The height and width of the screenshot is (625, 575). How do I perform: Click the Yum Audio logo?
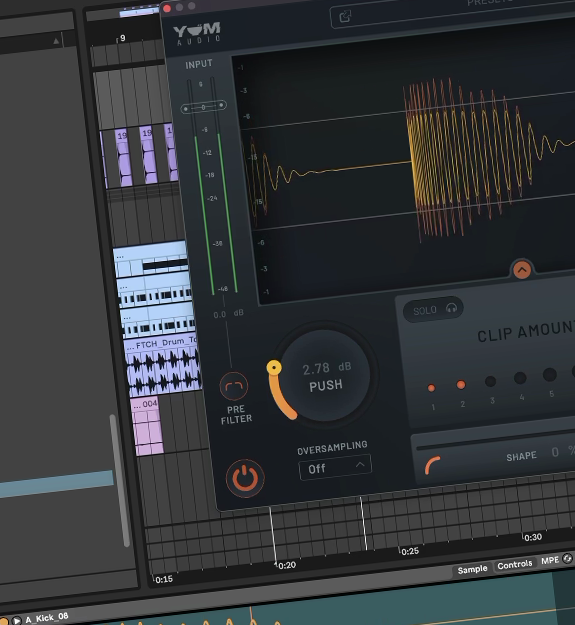click(197, 33)
